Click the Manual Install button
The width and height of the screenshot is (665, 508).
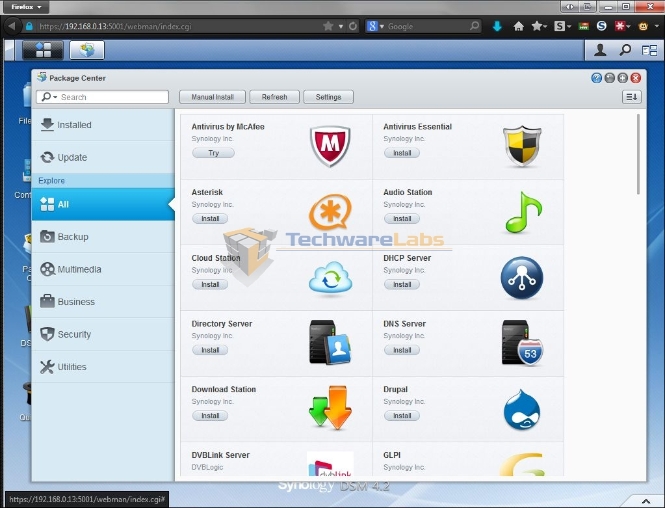[212, 97]
